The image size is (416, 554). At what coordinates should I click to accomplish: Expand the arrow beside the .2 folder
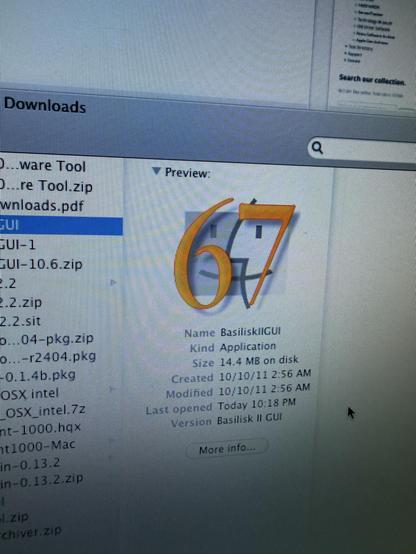pos(113,282)
